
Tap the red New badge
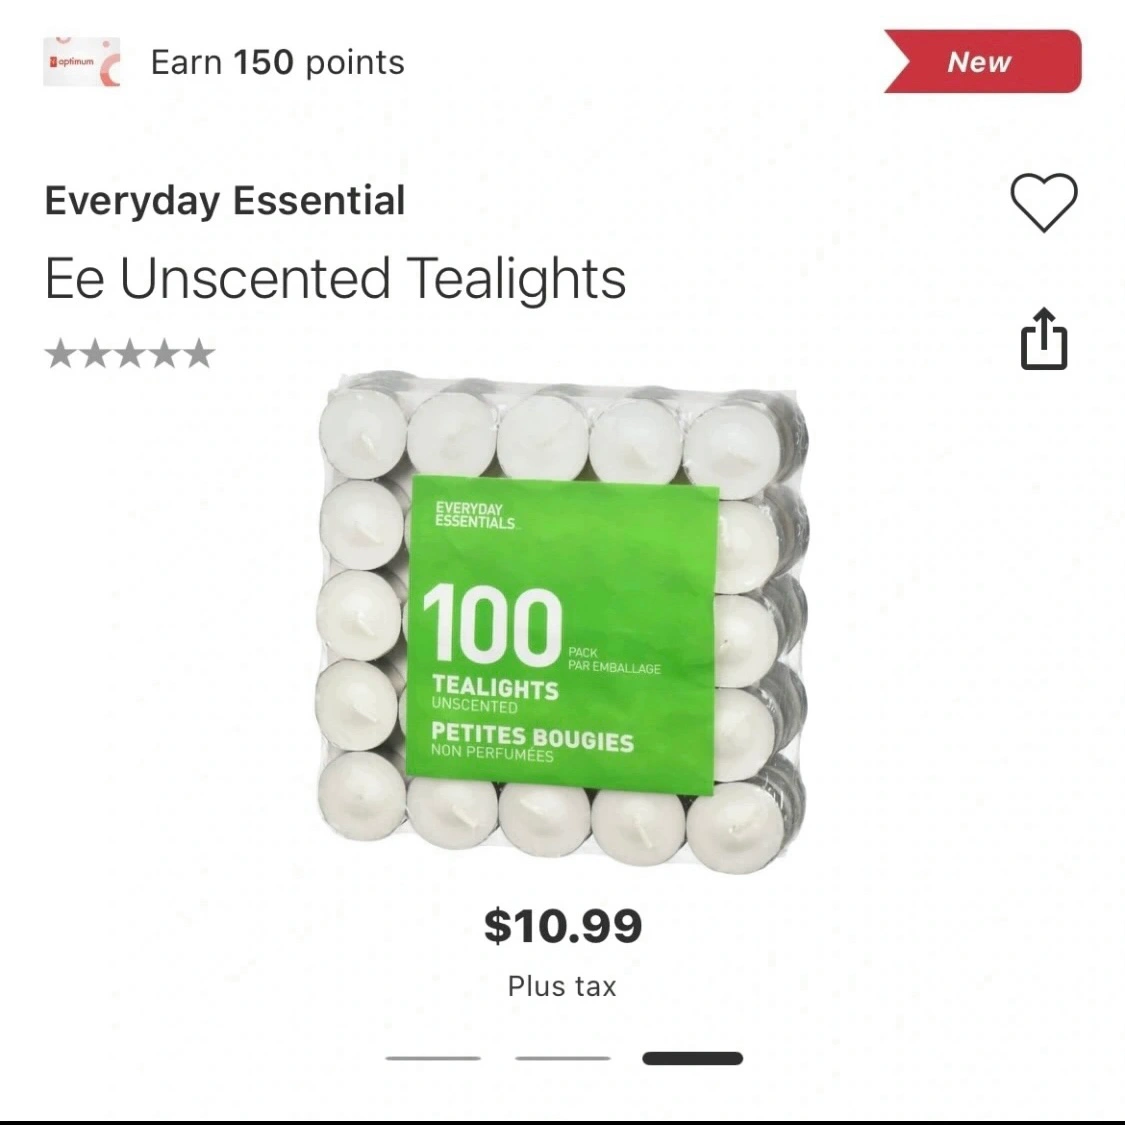(x=982, y=61)
